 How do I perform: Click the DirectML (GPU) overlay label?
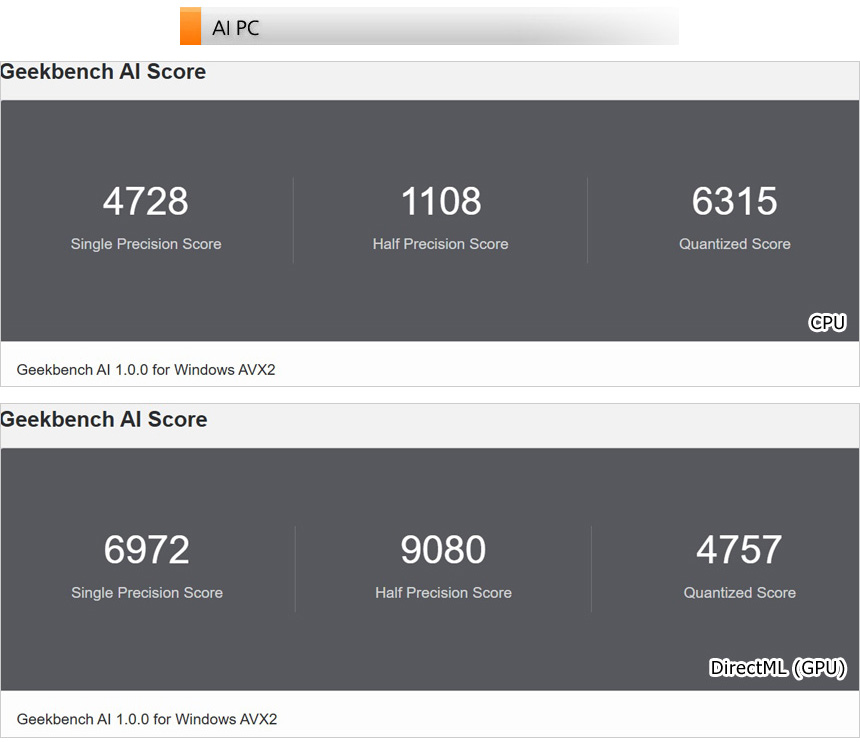coord(778,668)
